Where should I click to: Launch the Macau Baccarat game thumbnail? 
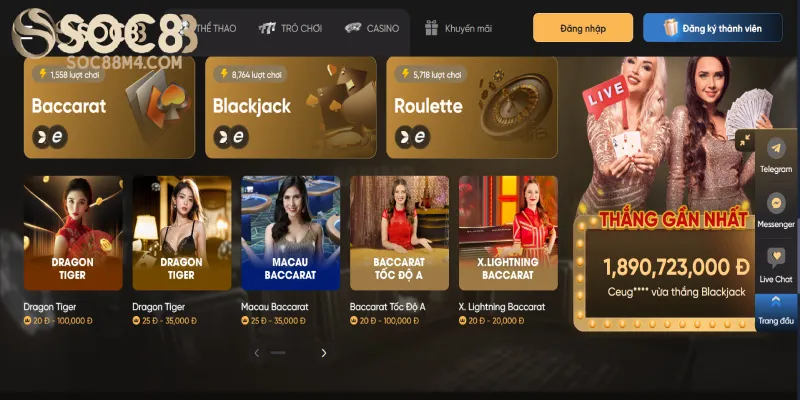[x=291, y=233]
